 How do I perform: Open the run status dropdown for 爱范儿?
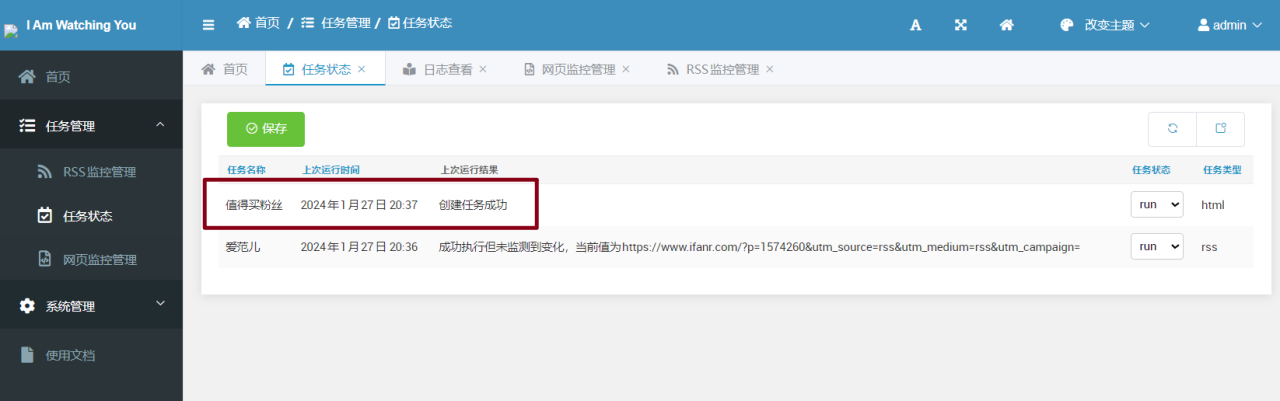click(x=1157, y=246)
